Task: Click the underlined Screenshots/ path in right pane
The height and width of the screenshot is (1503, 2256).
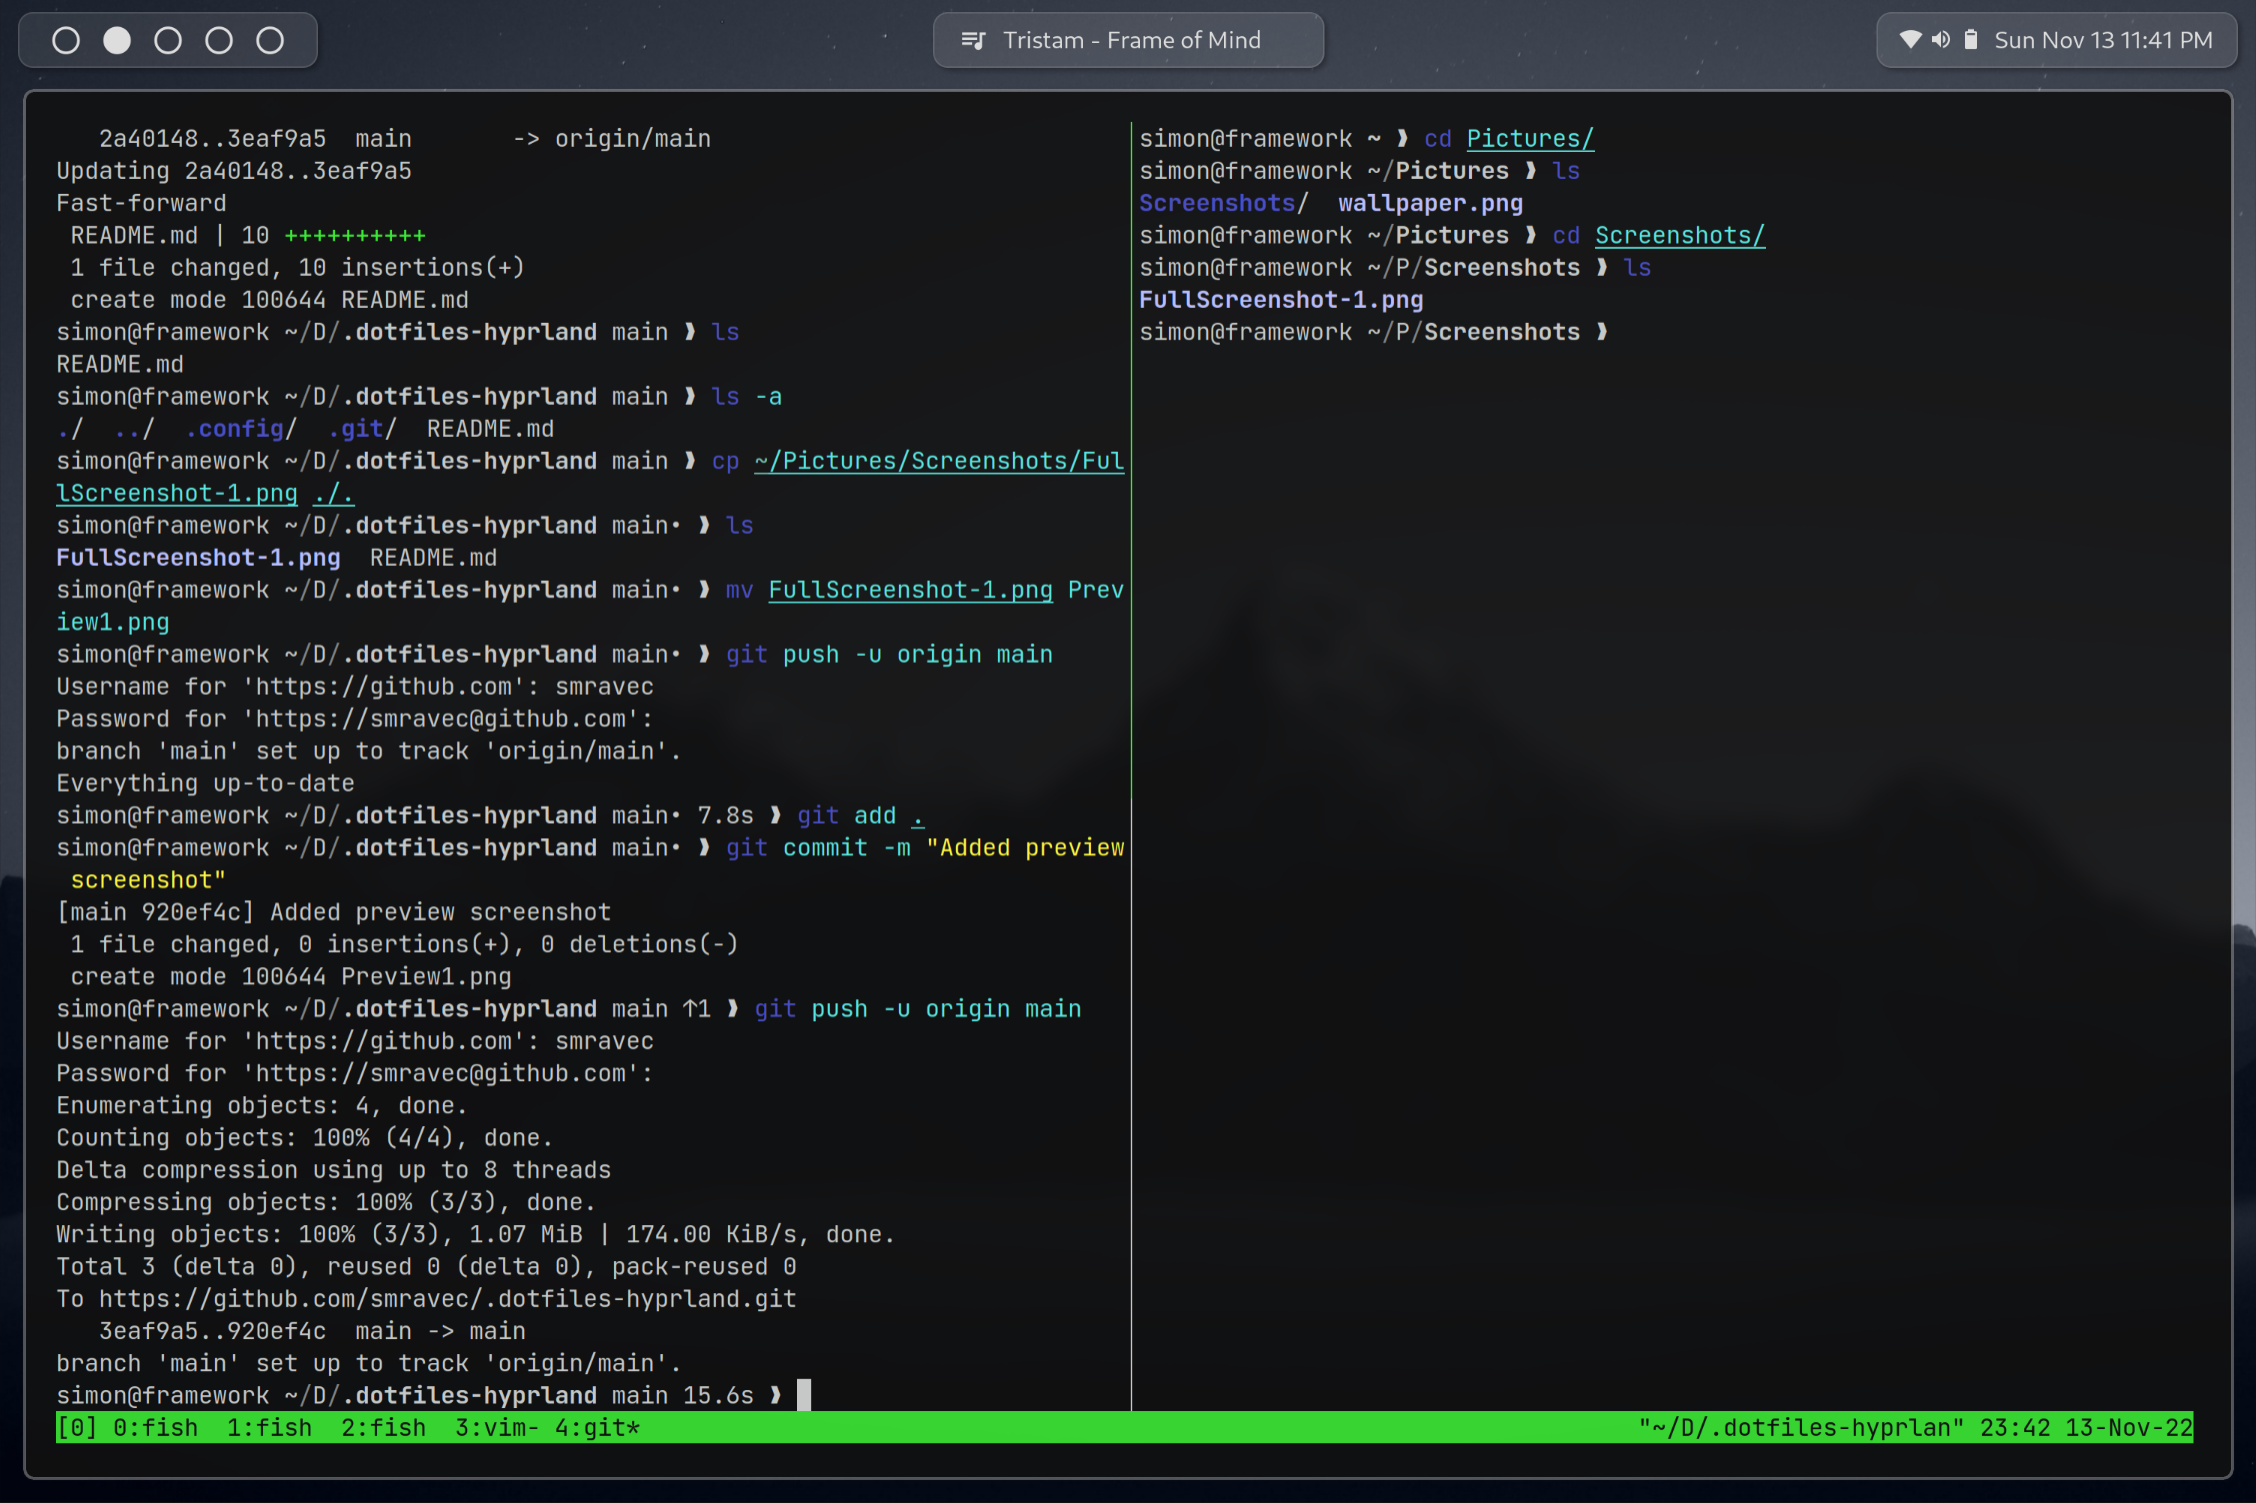Action: pyautogui.click(x=1679, y=236)
